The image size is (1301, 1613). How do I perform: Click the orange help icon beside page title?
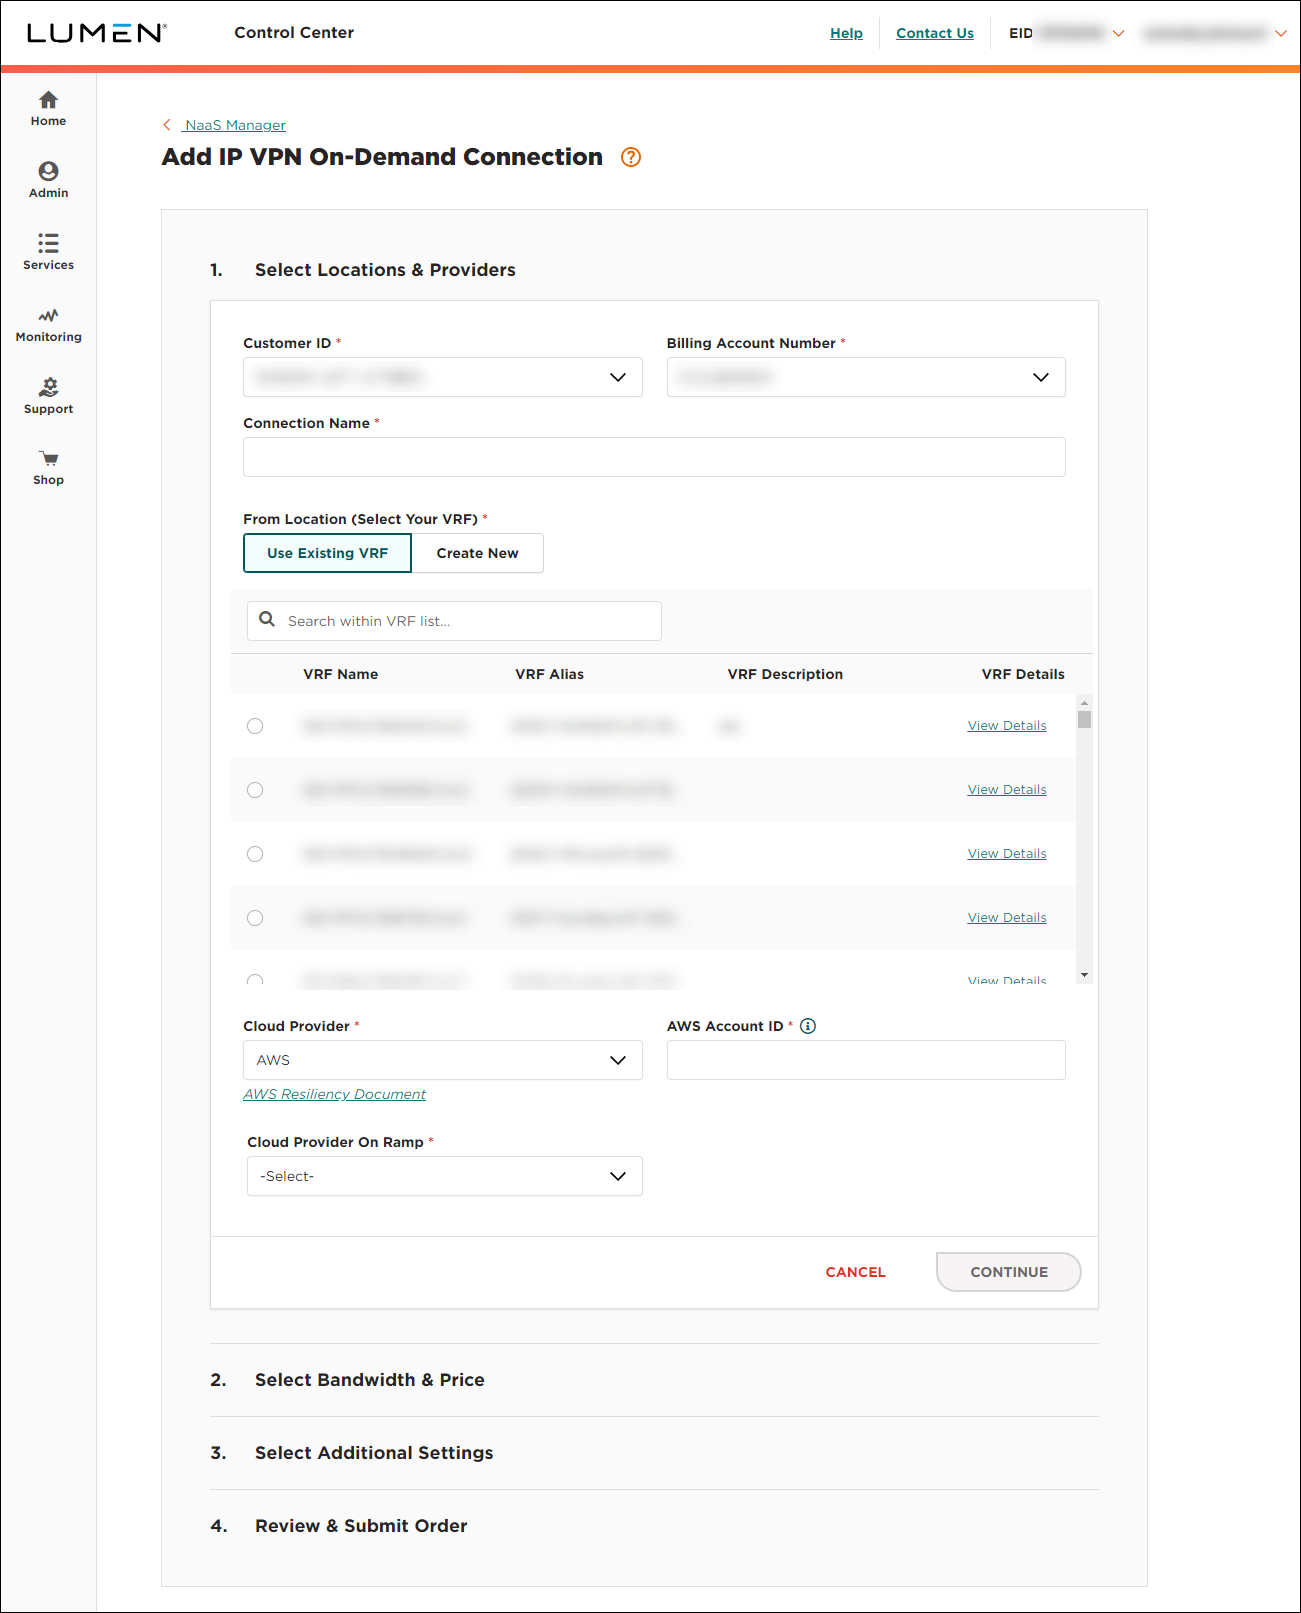click(x=631, y=157)
